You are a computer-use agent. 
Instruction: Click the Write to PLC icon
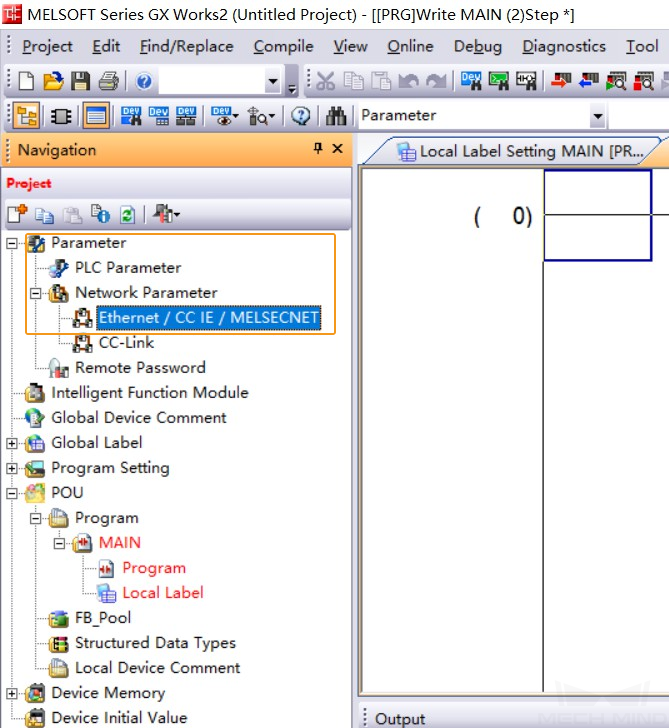coord(561,81)
